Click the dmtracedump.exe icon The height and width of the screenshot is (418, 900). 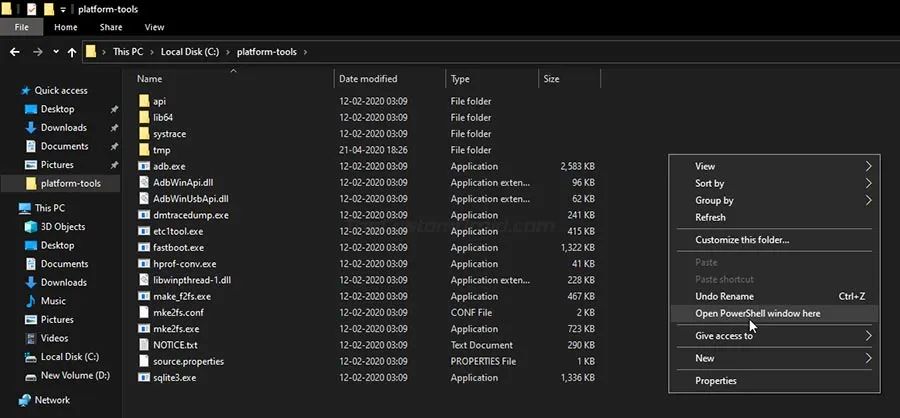[143, 215]
